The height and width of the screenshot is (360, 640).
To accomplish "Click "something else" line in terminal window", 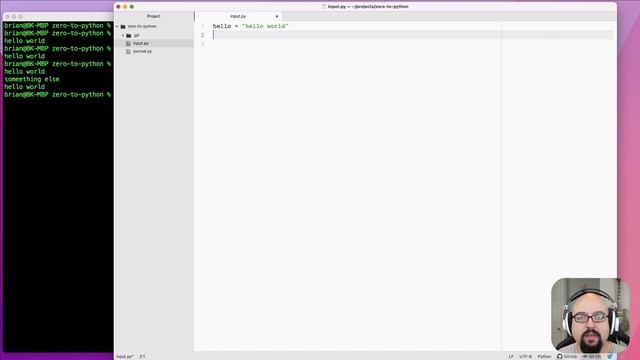I will click(32, 79).
